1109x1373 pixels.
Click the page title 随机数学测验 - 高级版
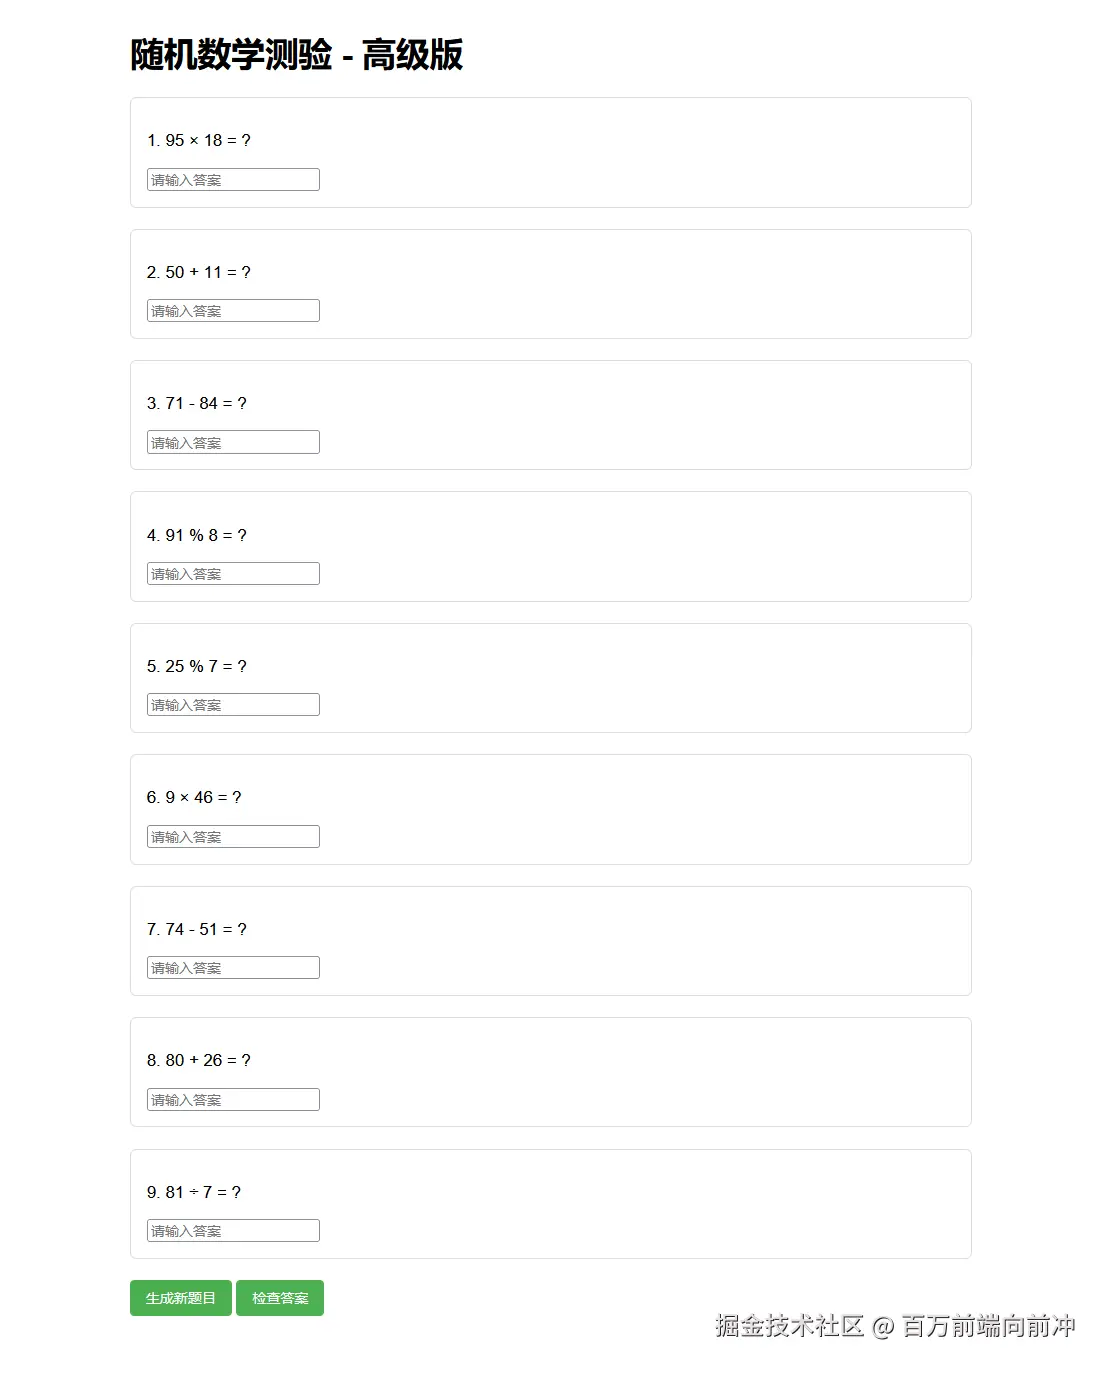[295, 57]
